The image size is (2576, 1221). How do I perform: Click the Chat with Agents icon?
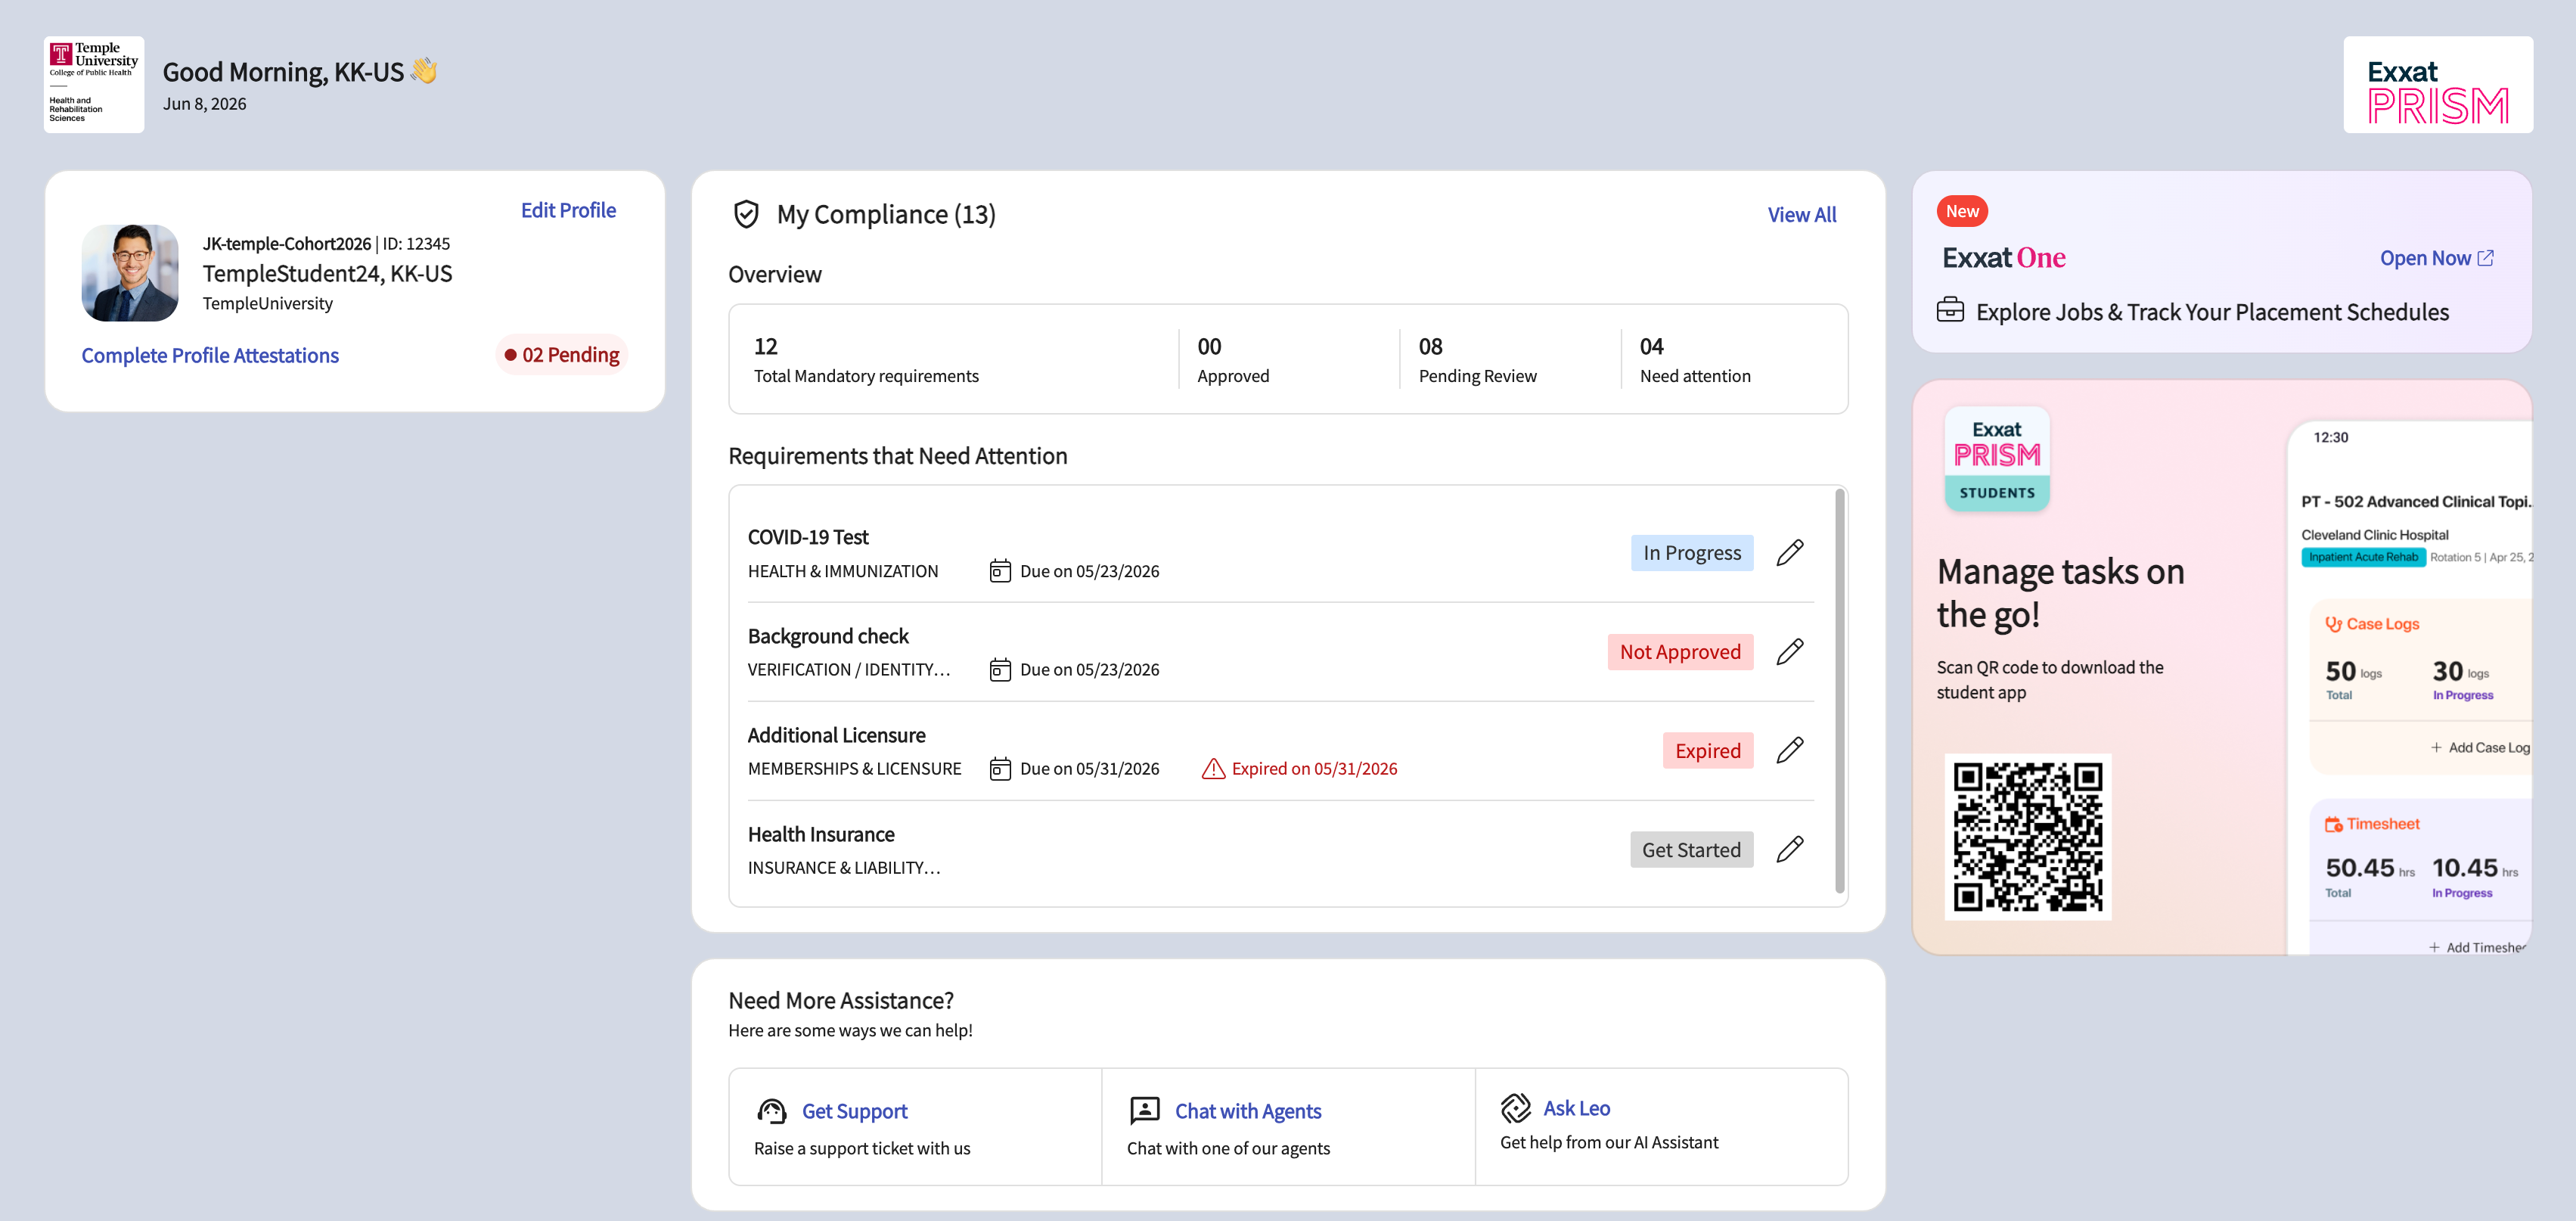pos(1144,1110)
